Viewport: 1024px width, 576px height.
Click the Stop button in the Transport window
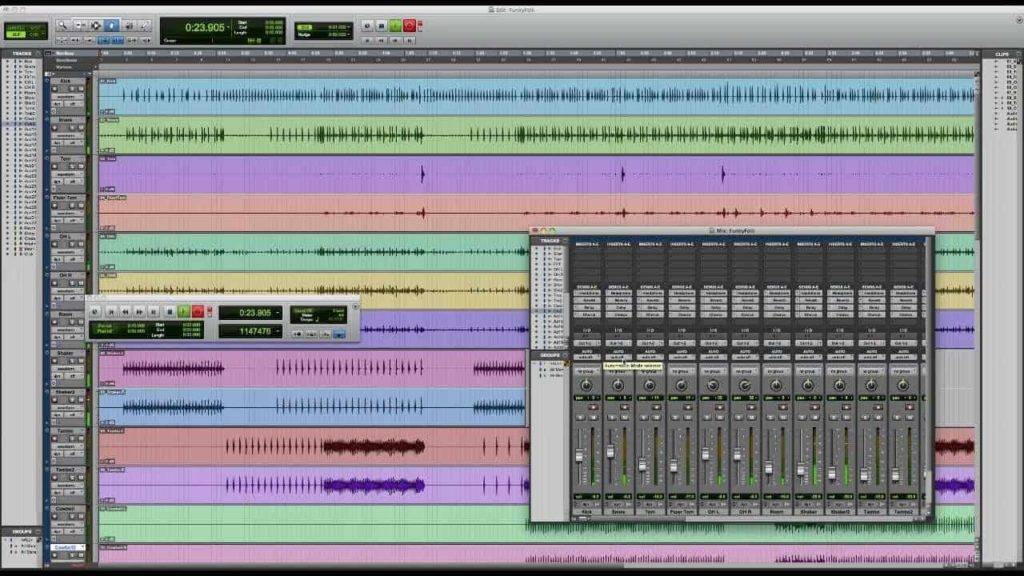point(169,311)
